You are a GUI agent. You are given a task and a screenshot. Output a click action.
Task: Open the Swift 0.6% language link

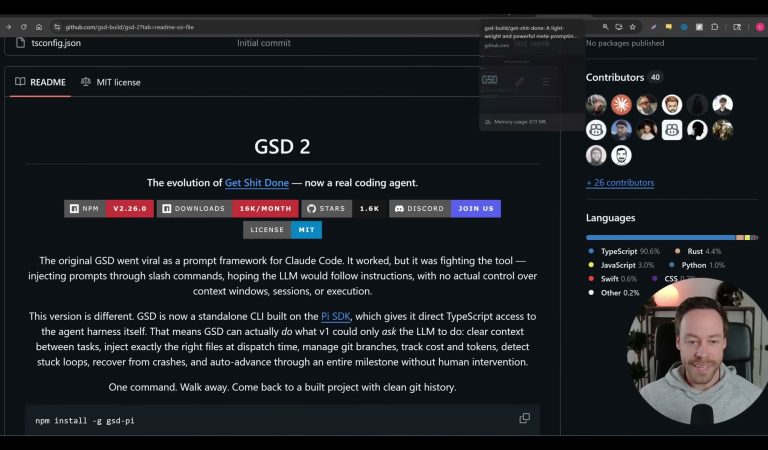point(613,279)
